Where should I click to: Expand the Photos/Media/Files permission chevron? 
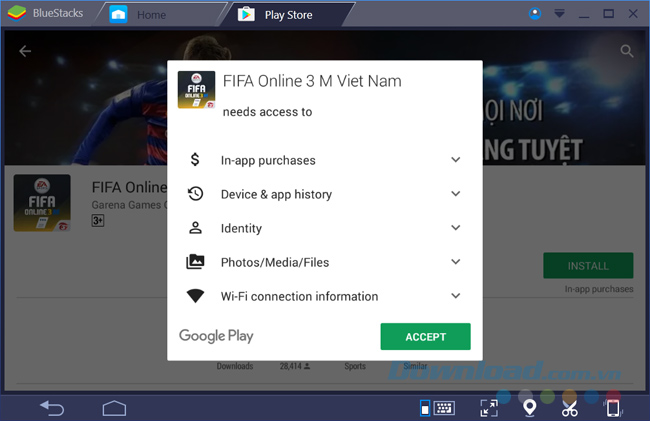point(456,262)
